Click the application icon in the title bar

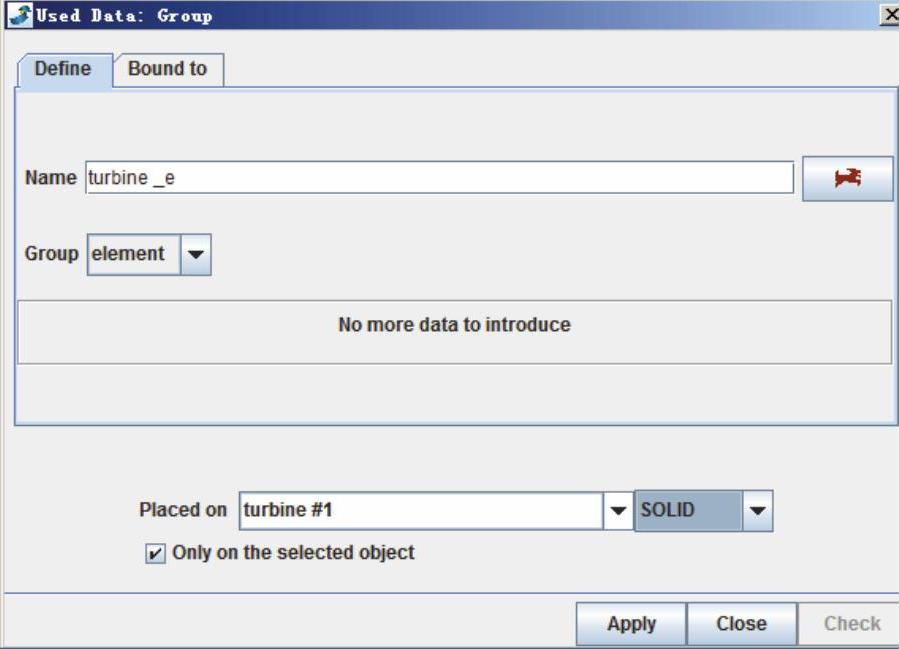(18, 14)
